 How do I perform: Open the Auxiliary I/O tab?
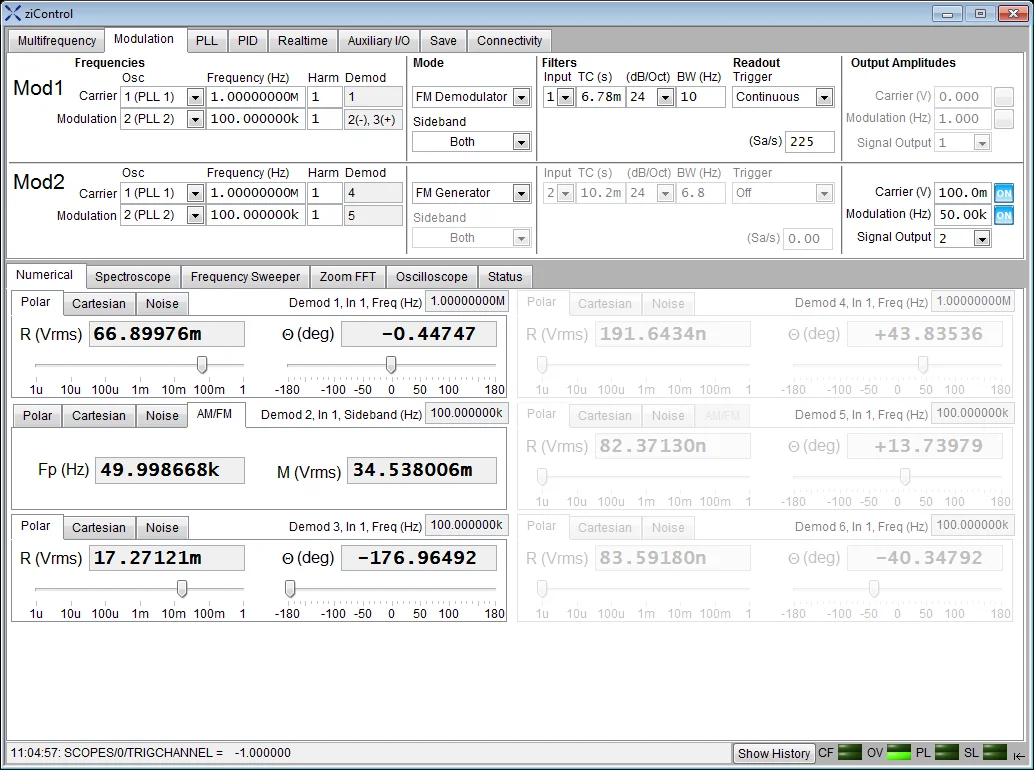379,41
